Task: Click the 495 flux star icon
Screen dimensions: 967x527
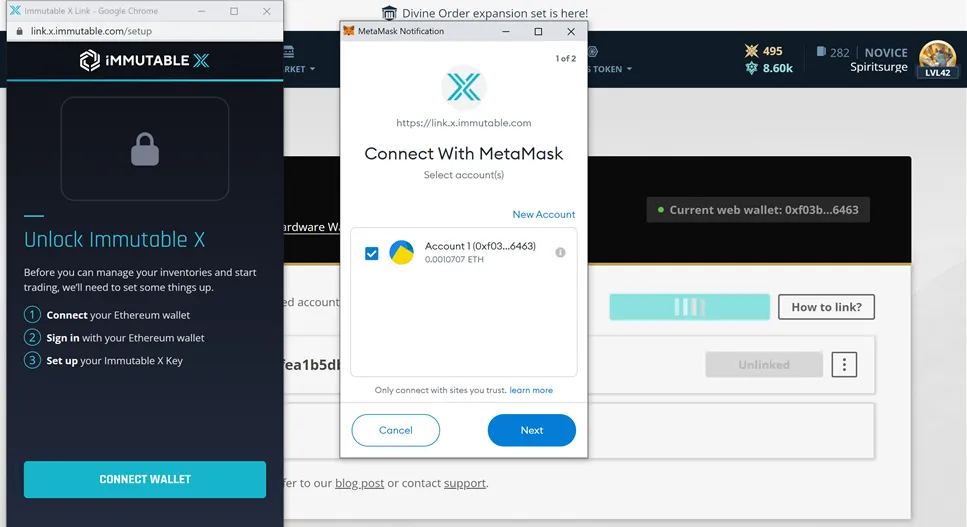Action: [751, 51]
